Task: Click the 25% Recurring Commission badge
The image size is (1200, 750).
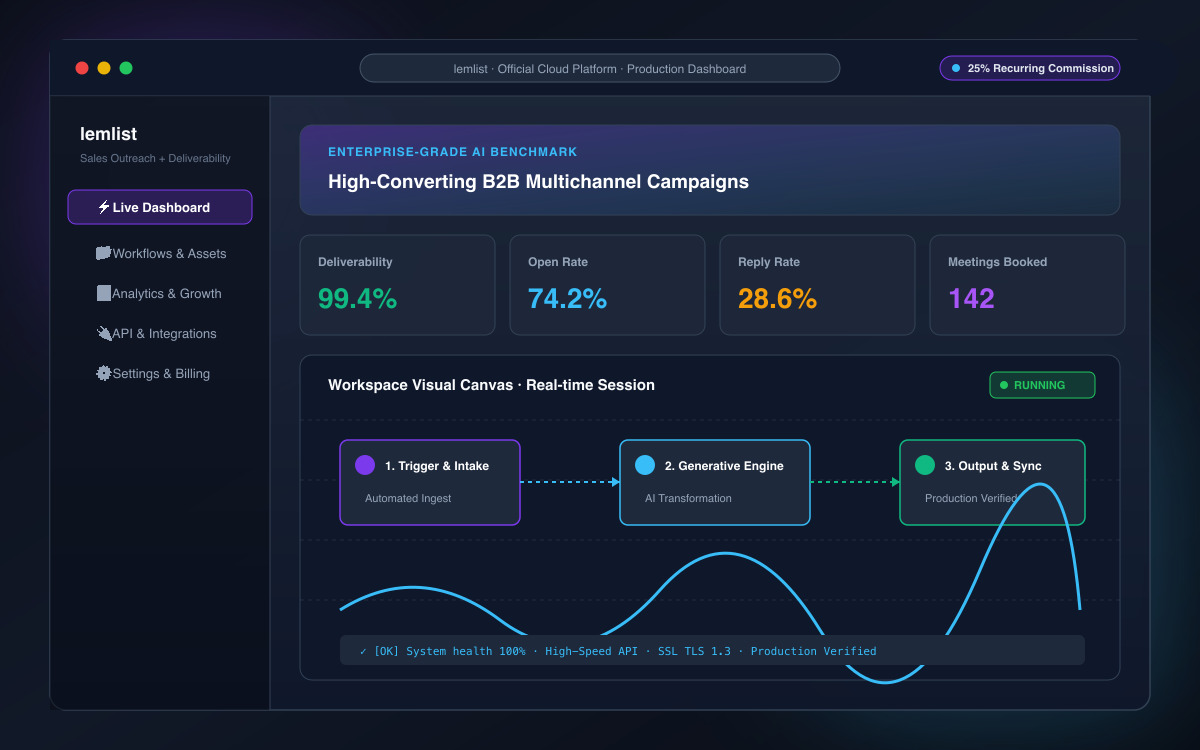Action: coord(1030,68)
